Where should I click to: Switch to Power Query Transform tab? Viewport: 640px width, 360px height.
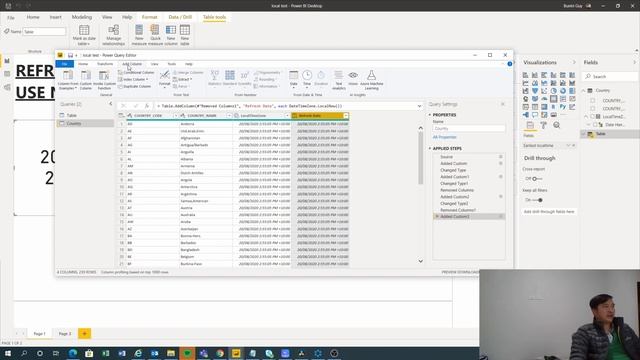click(x=105, y=64)
